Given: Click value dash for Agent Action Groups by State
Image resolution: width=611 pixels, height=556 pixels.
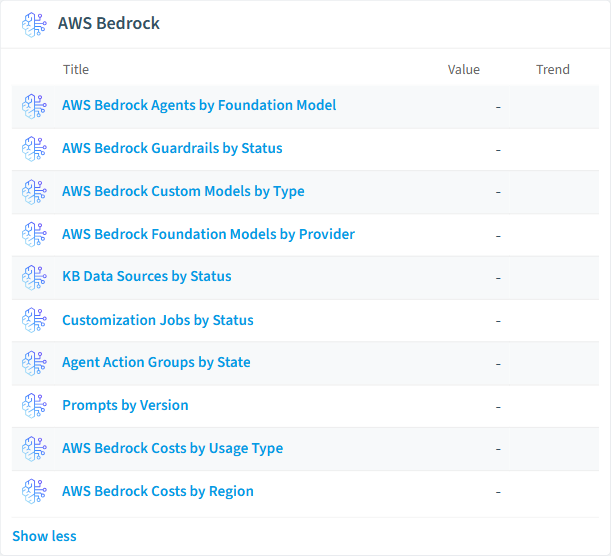Looking at the screenshot, I should [498, 364].
